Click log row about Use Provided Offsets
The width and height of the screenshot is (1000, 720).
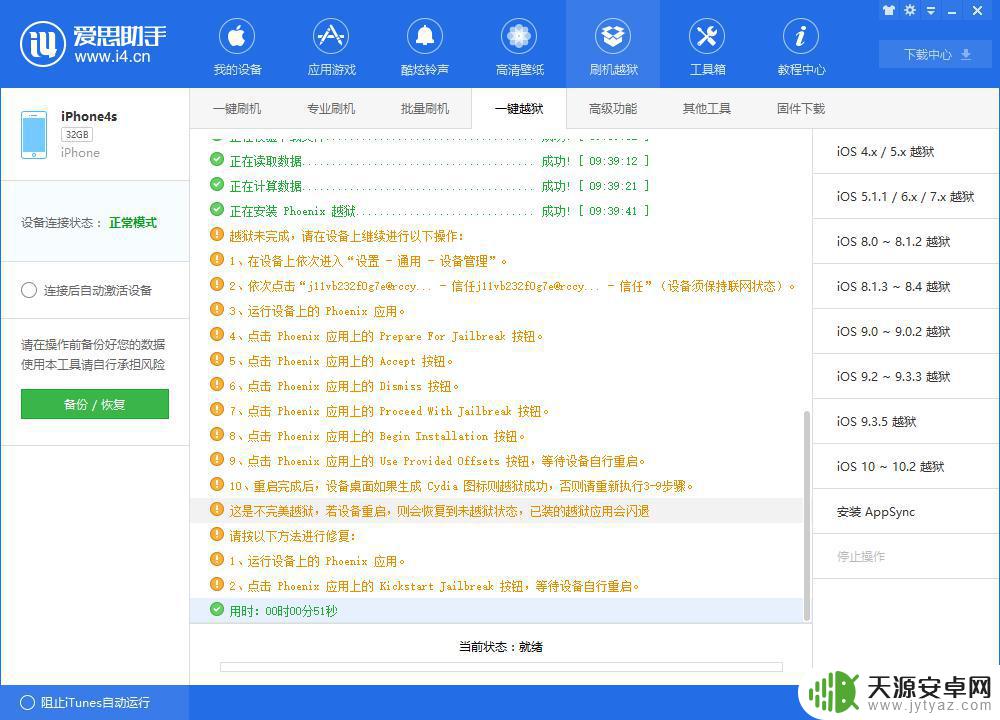click(x=496, y=461)
